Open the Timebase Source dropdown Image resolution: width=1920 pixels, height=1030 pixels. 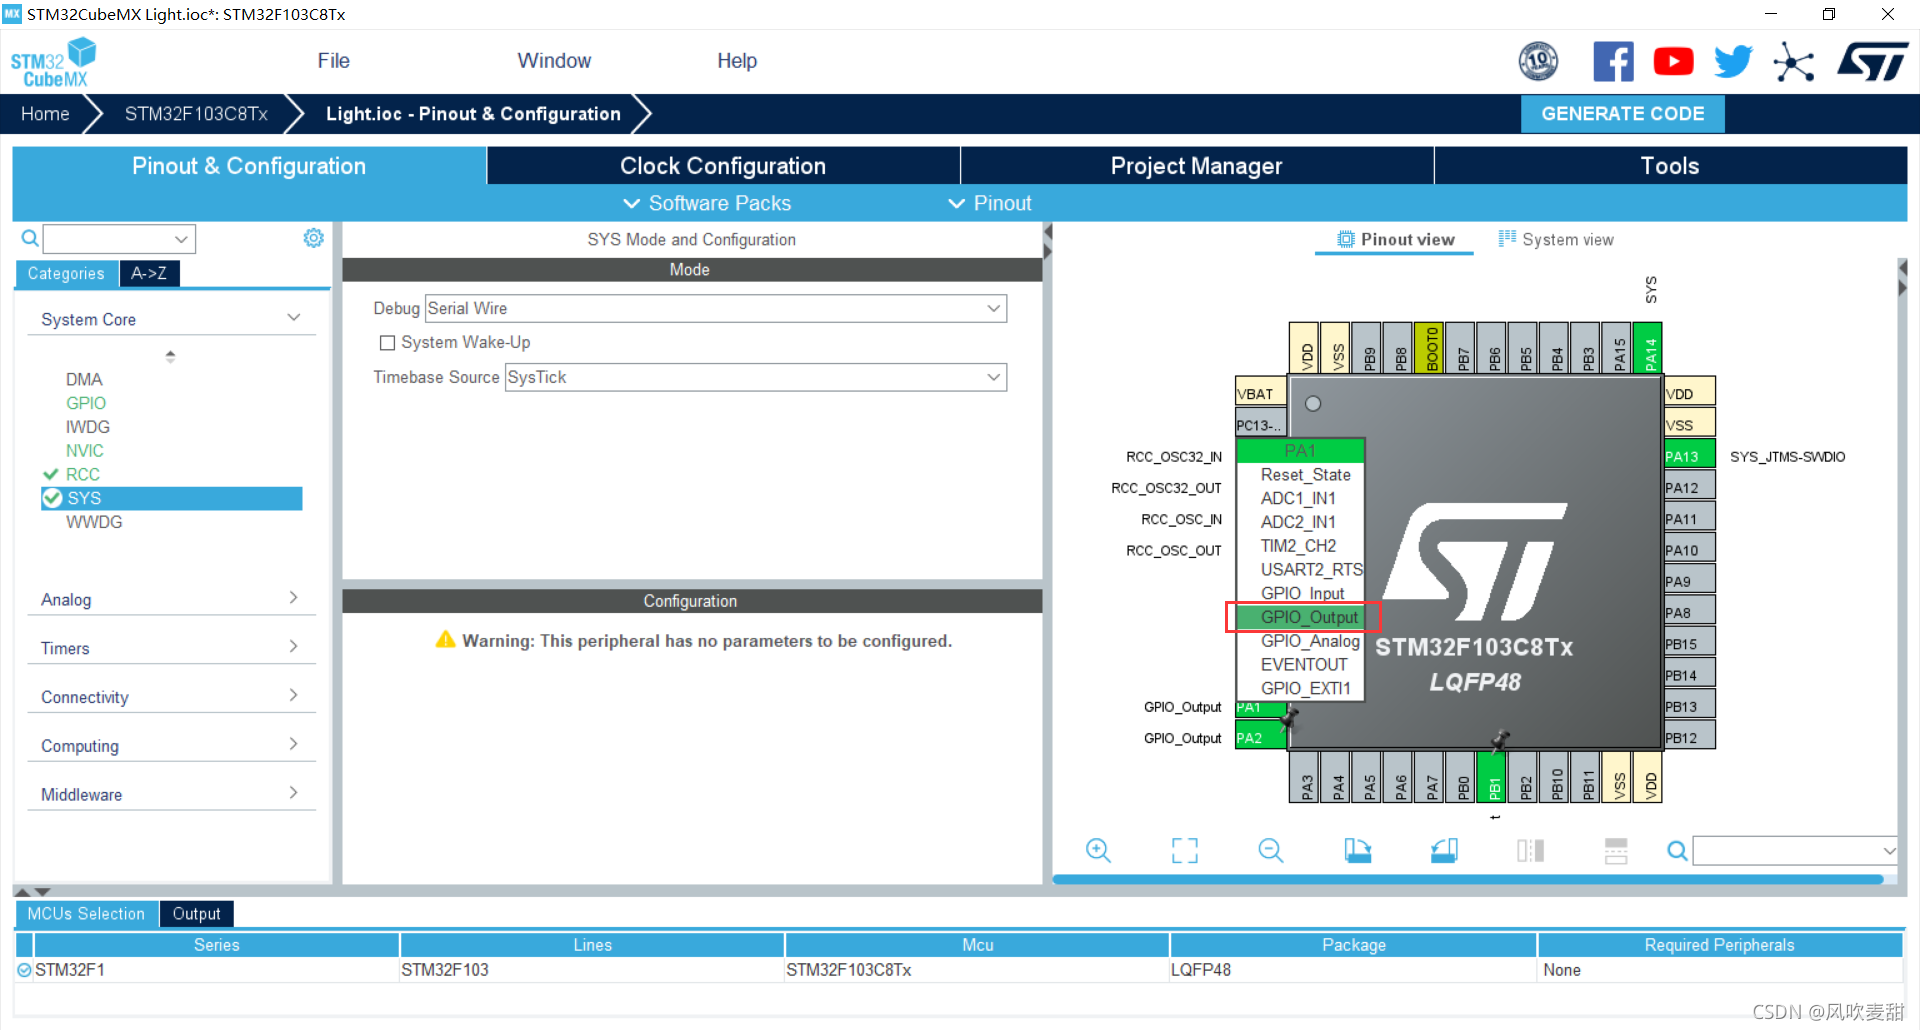pos(756,377)
